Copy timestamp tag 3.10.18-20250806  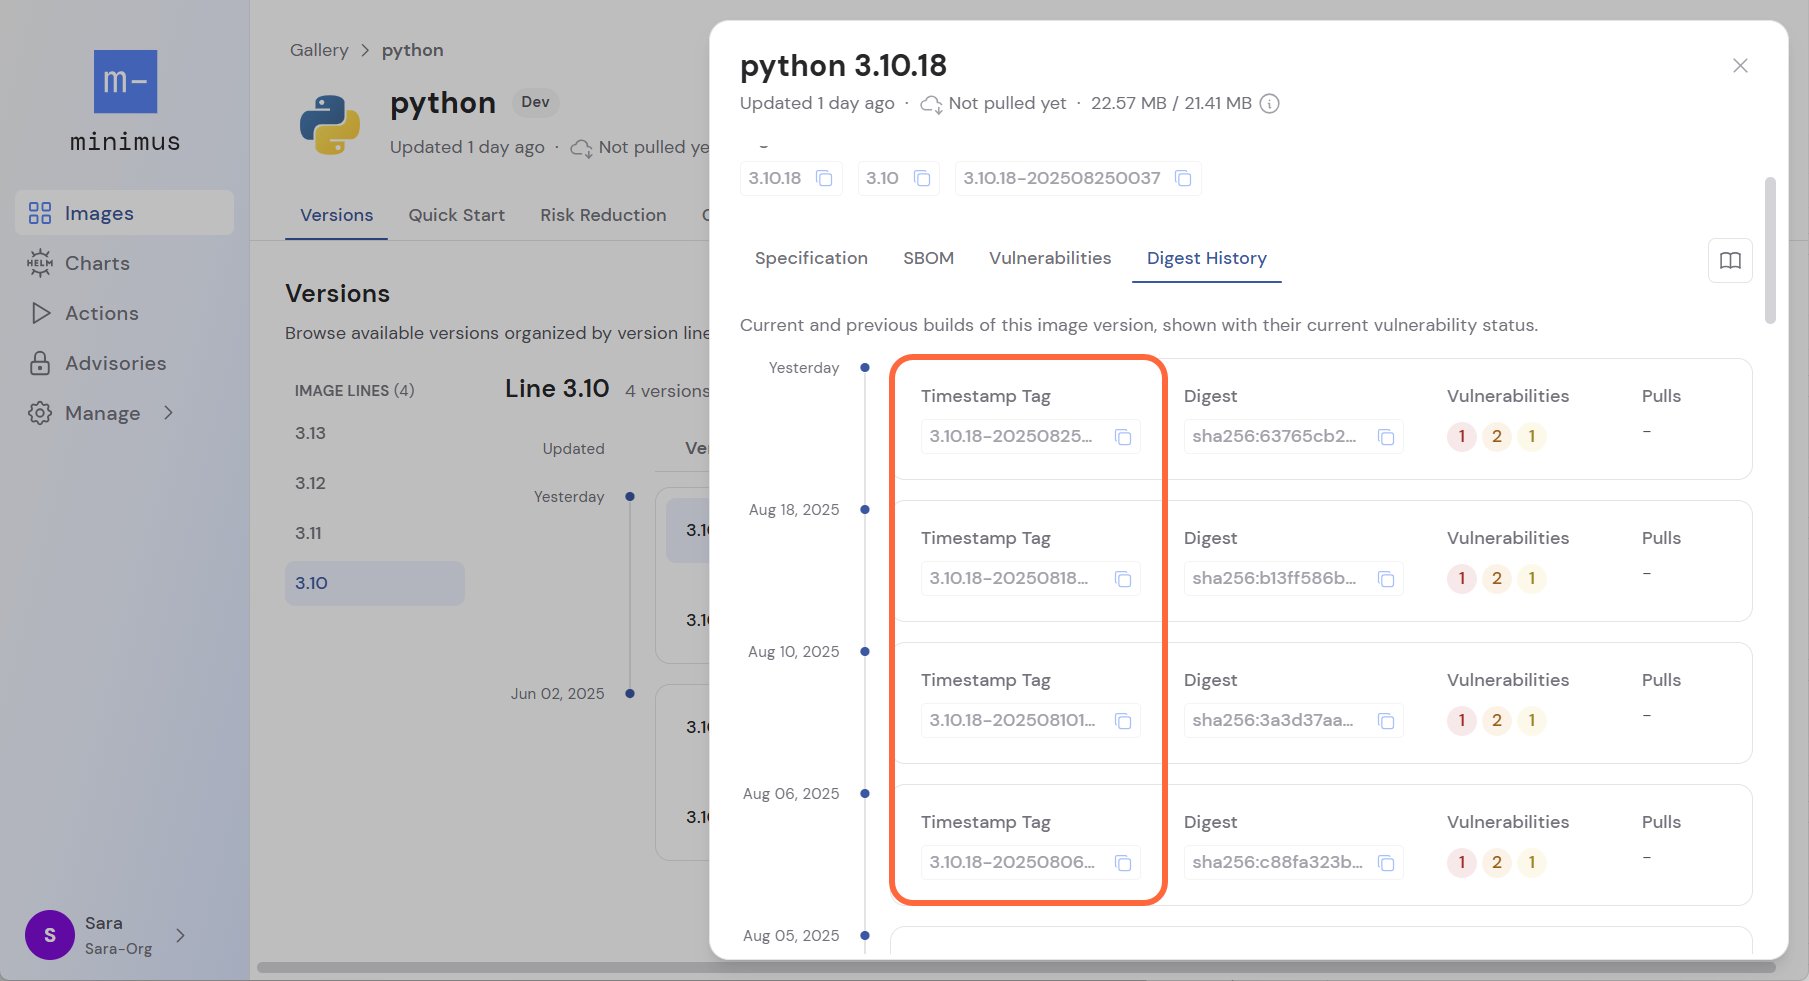pos(1123,863)
